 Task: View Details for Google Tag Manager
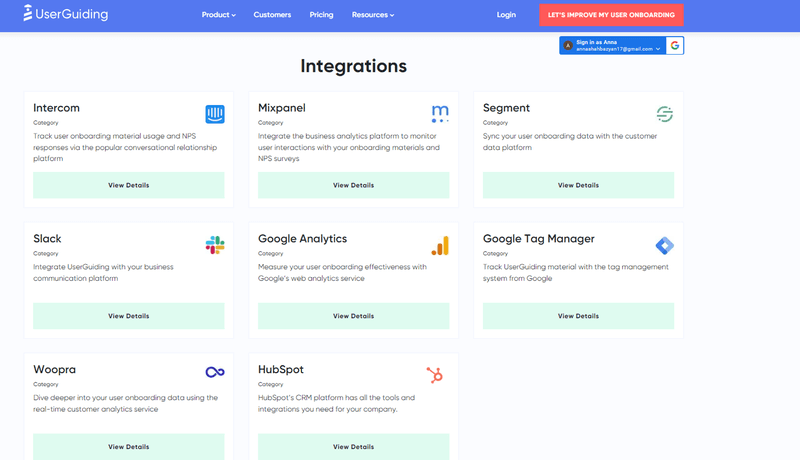578,316
